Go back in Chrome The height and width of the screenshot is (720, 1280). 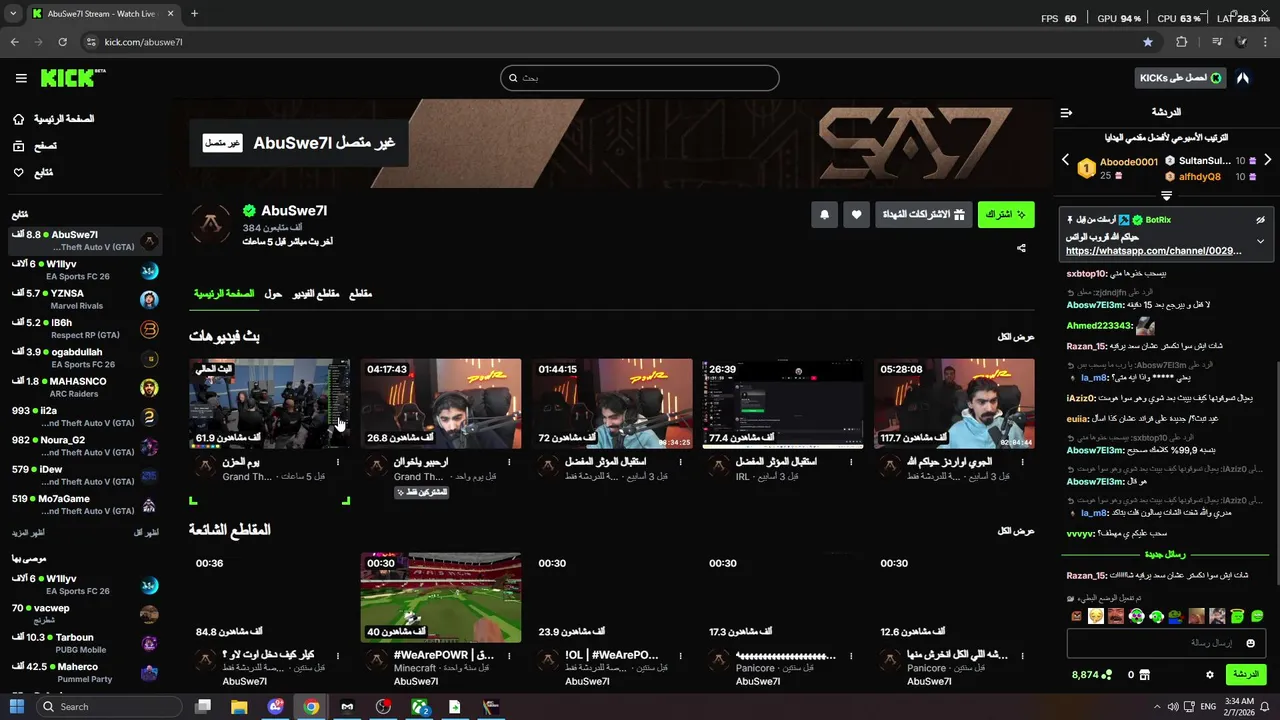point(14,42)
